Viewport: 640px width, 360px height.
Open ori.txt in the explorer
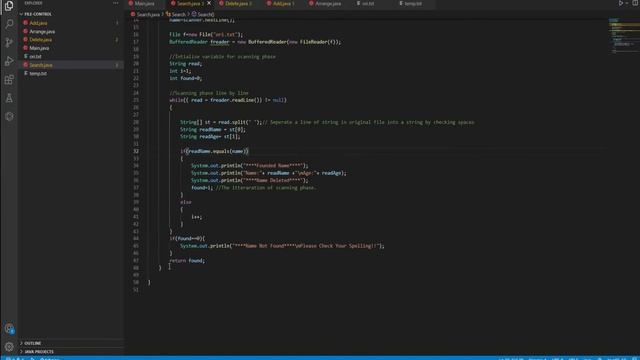(x=36, y=56)
